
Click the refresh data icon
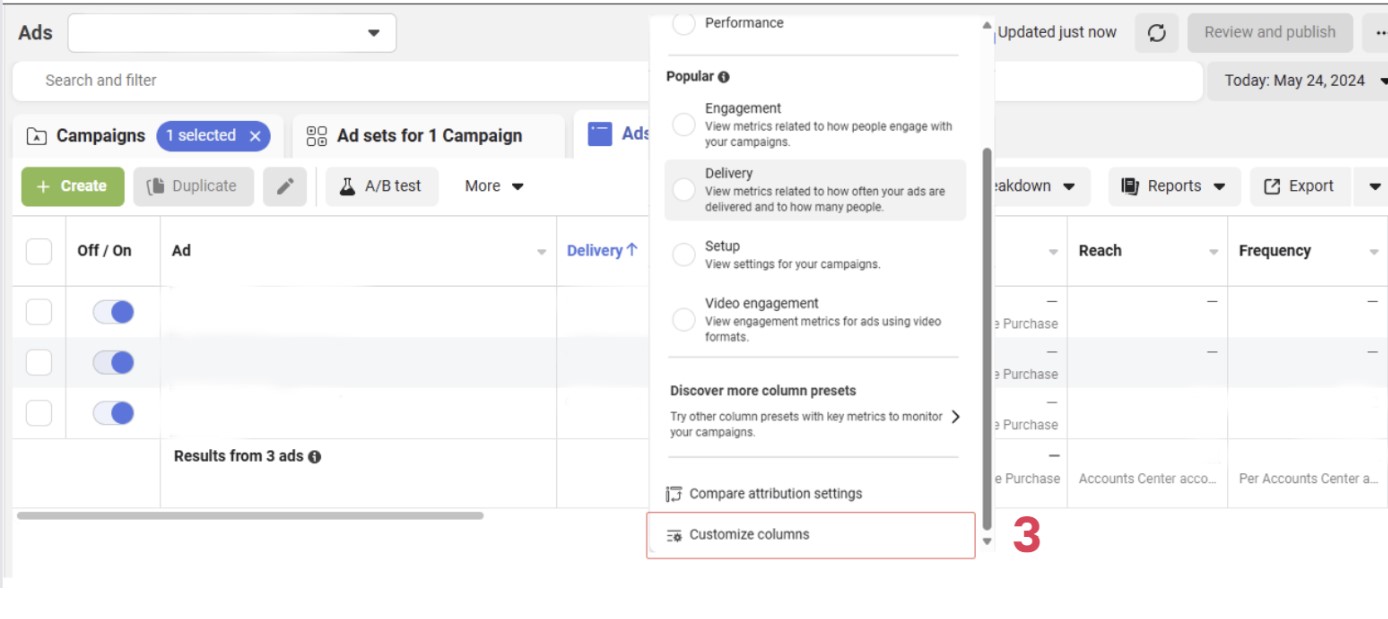1157,32
